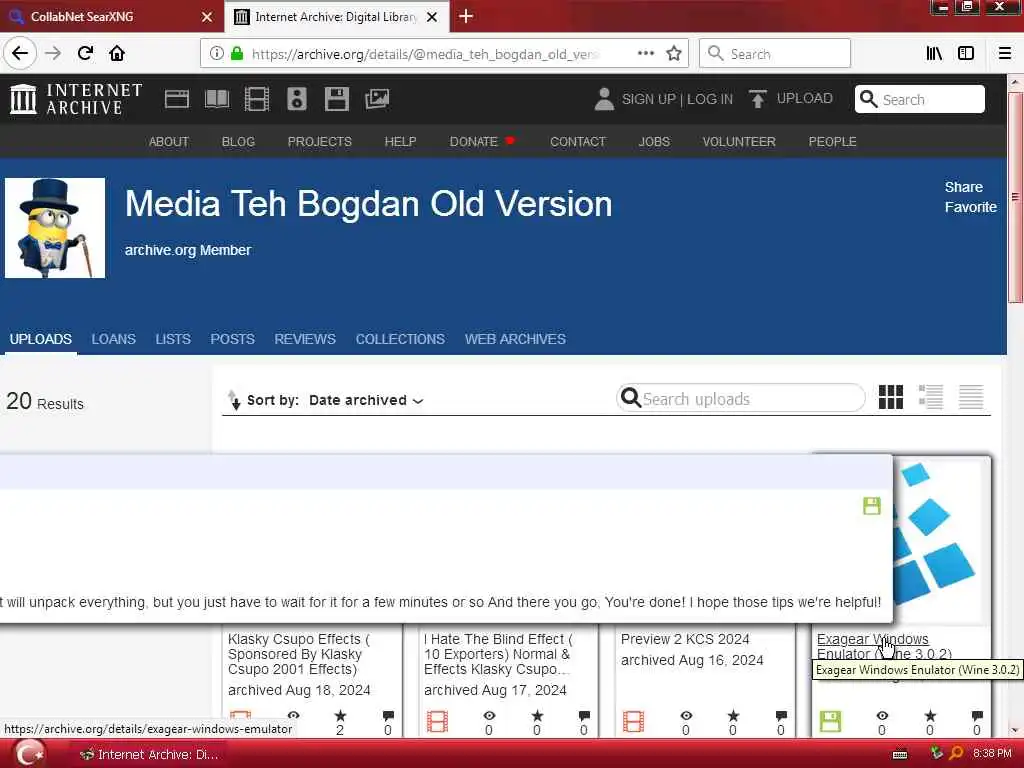Click the Search uploads field
Viewport: 1024px width, 768px height.
741,398
